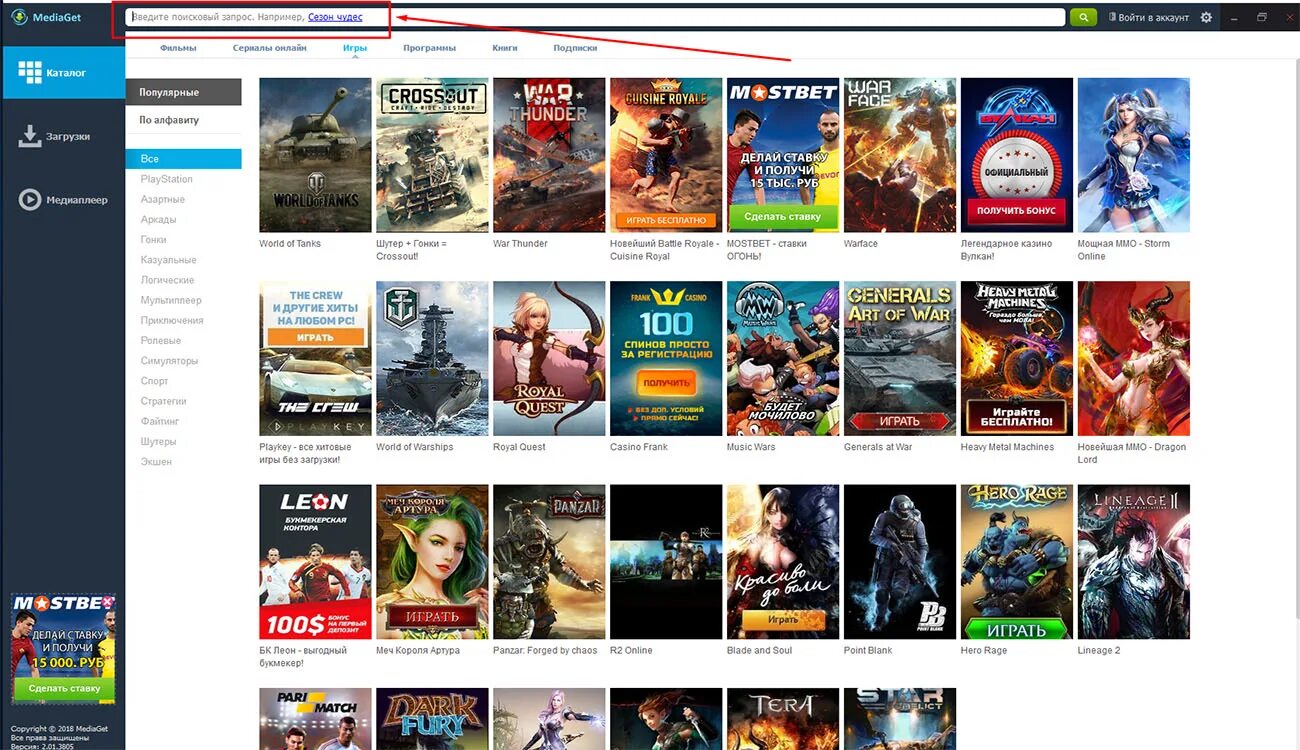Filter by Азартные category
This screenshot has width=1300, height=750.
point(163,199)
